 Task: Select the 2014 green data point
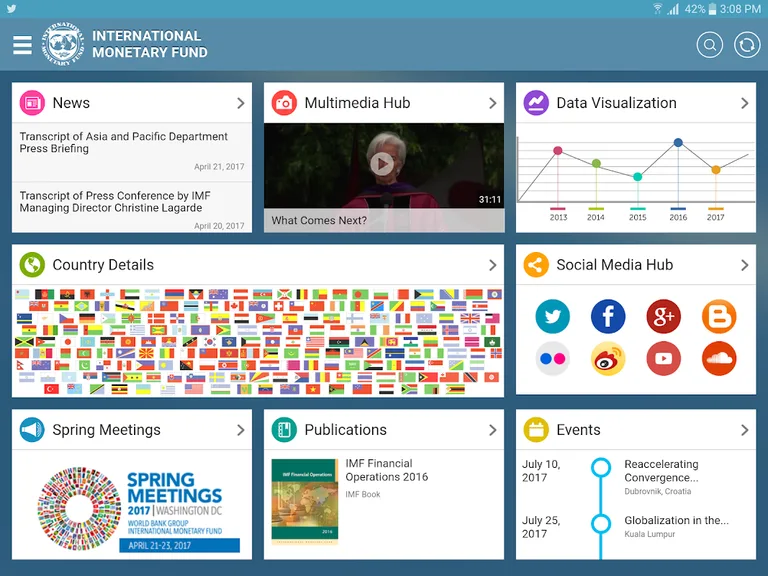[x=596, y=163]
